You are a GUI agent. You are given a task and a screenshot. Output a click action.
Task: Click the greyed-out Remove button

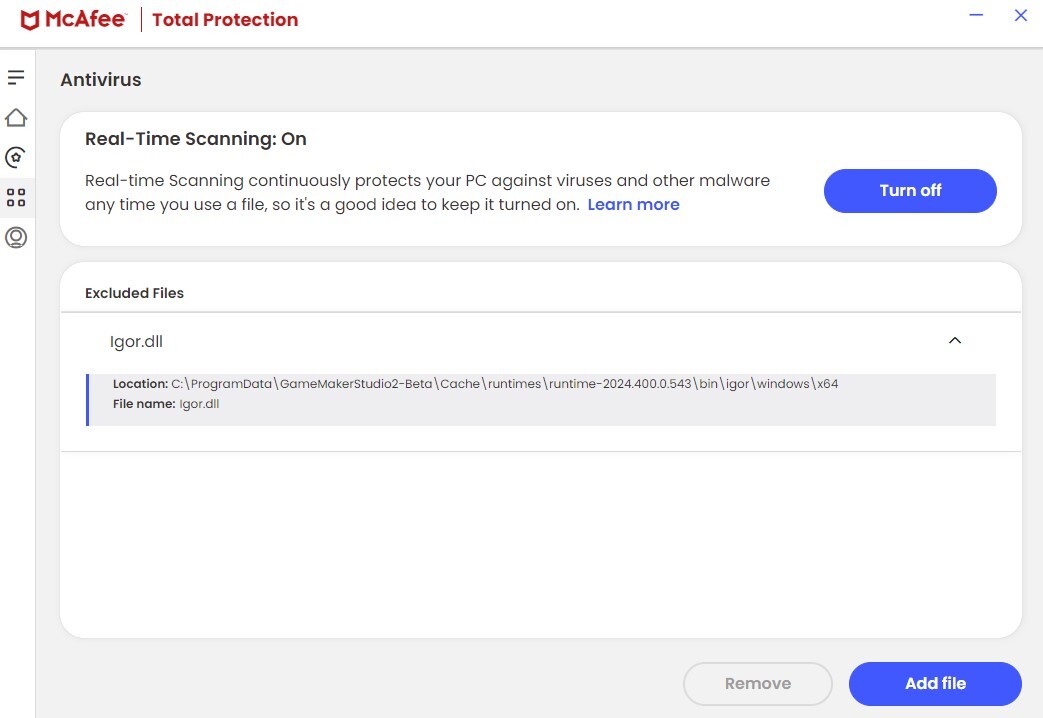pos(757,684)
